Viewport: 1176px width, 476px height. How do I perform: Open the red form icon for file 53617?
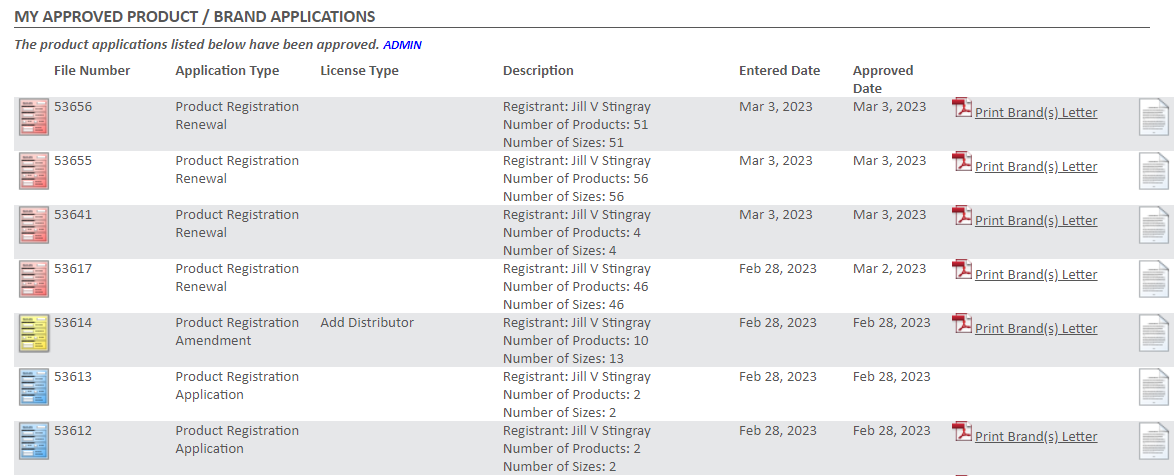(x=34, y=279)
